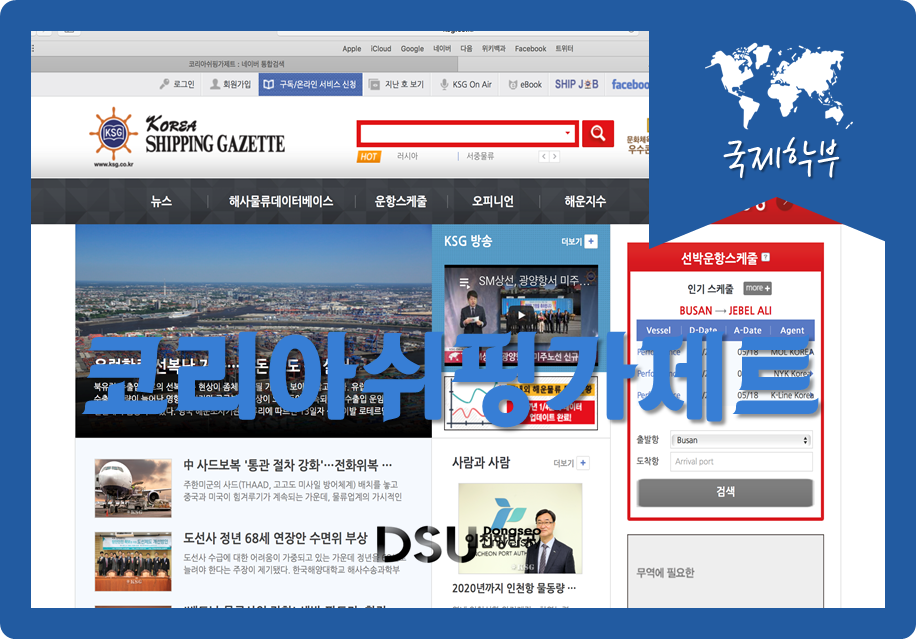Click the 검색 schedule search button
The image size is (916, 639).
725,492
